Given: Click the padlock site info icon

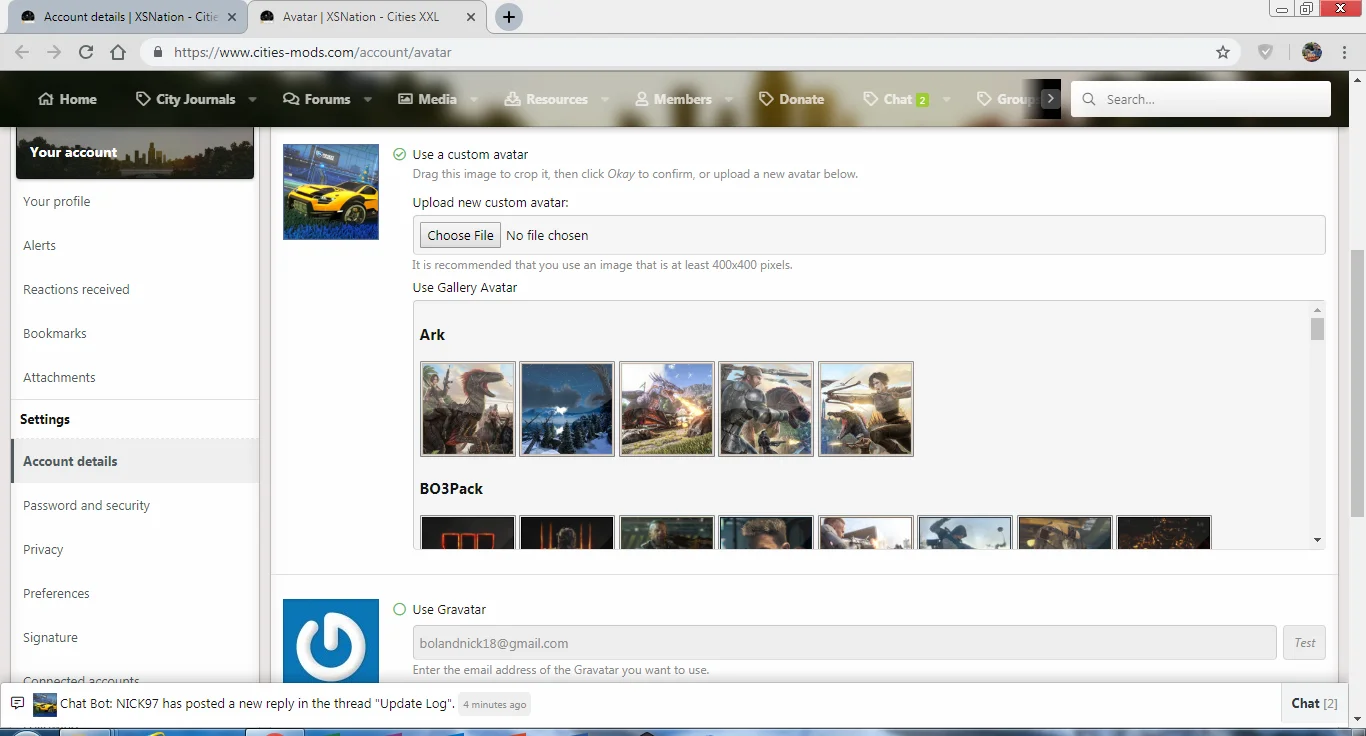Looking at the screenshot, I should pyautogui.click(x=159, y=52).
